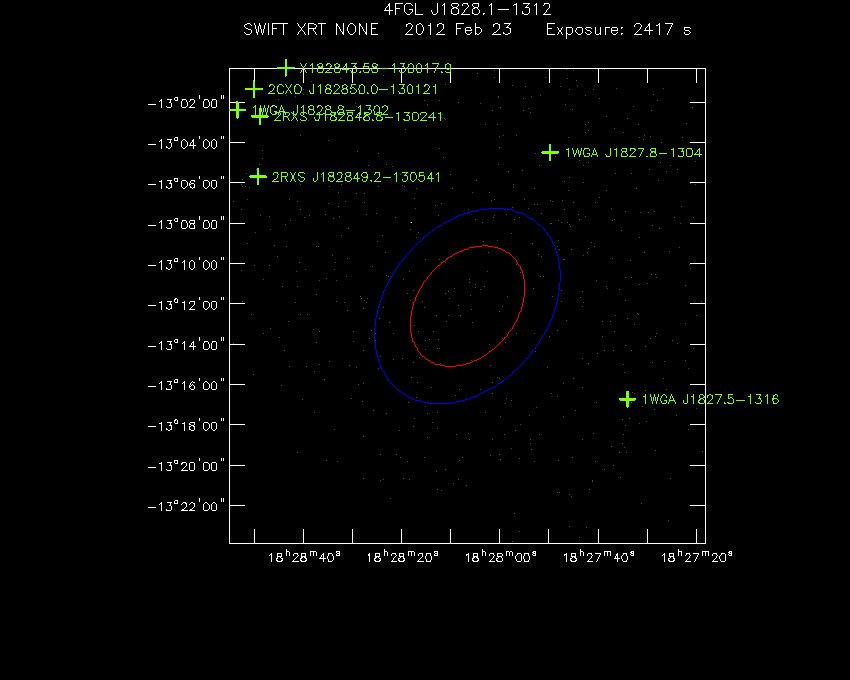Click the cross marker for 1WGA J1827.5-1316
The width and height of the screenshot is (850, 680).
627,400
